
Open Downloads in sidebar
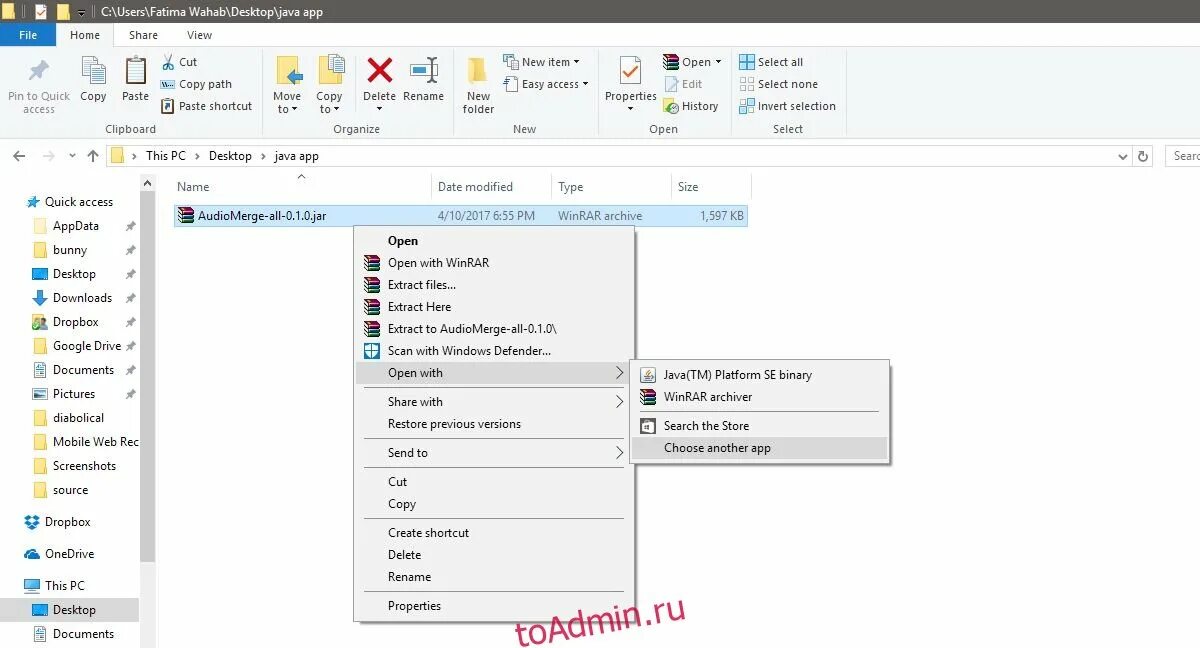point(82,298)
